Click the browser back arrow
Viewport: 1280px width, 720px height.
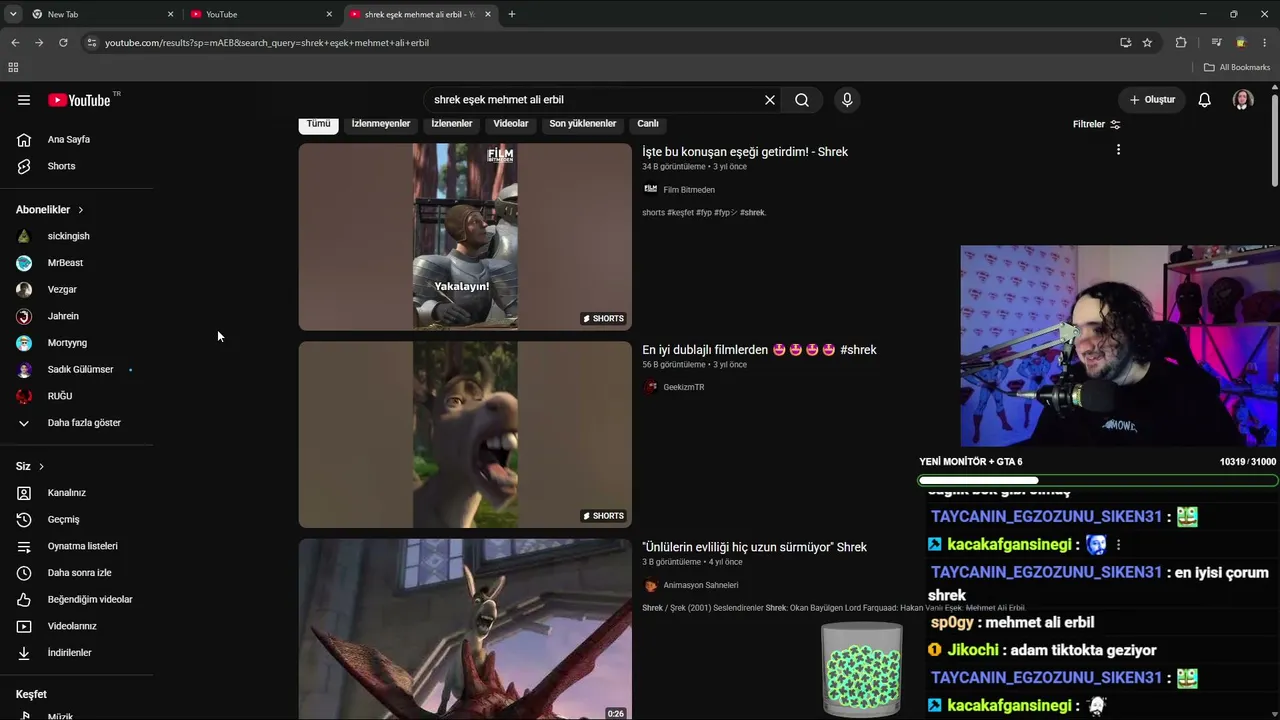pos(15,43)
